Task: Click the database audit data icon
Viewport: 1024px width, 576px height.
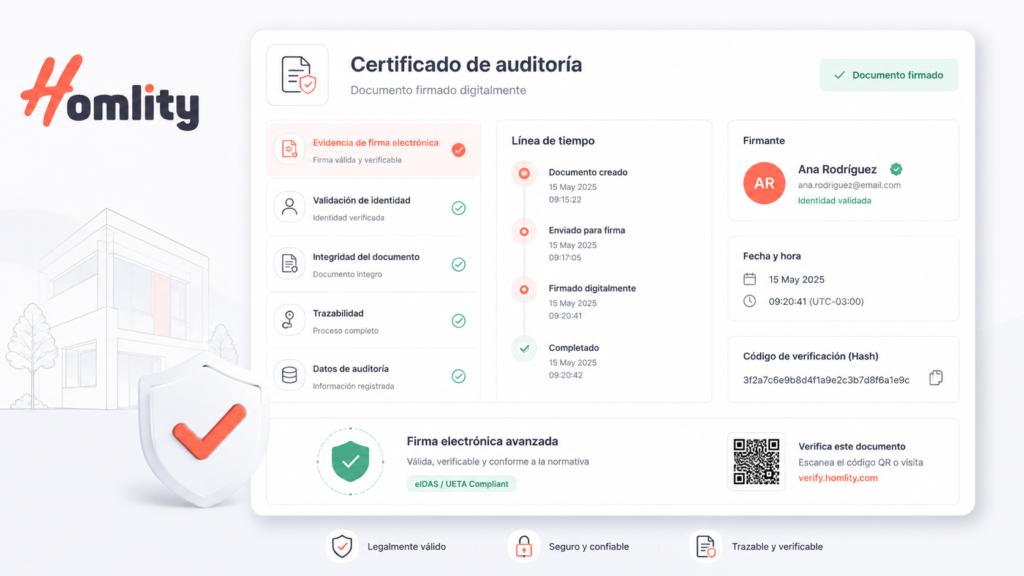Action: tap(289, 376)
